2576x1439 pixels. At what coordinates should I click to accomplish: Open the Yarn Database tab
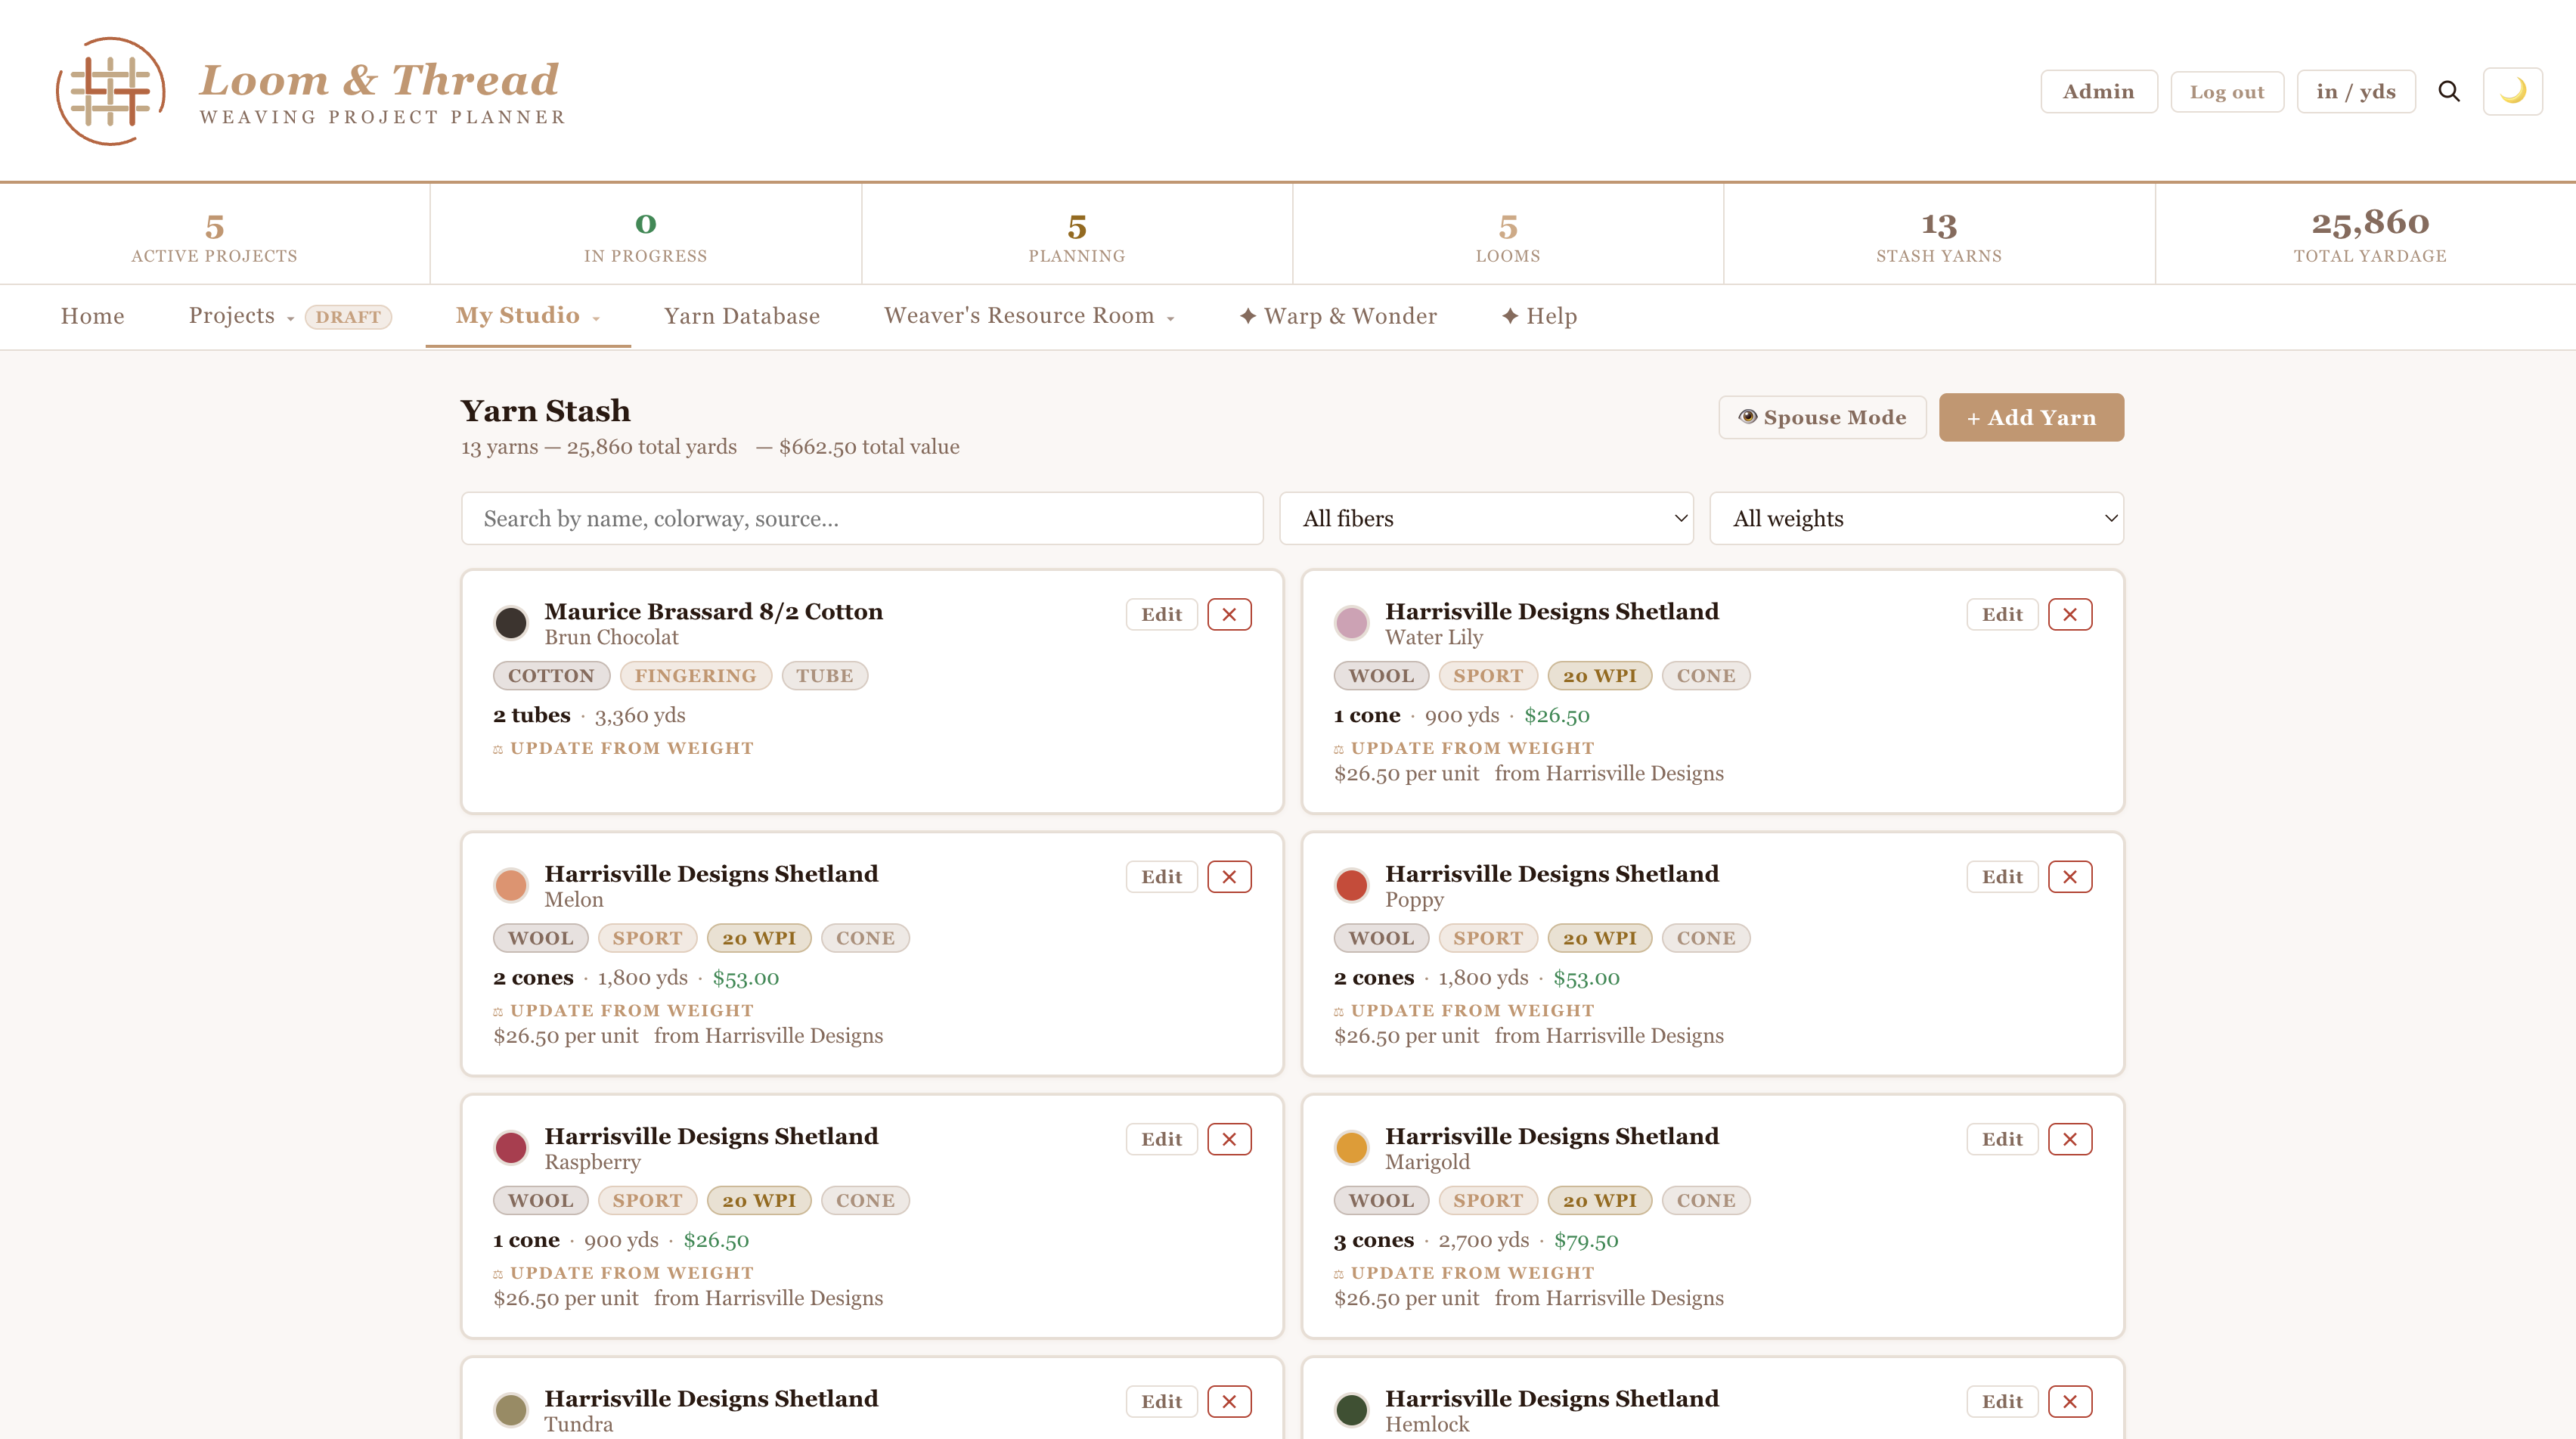[742, 316]
